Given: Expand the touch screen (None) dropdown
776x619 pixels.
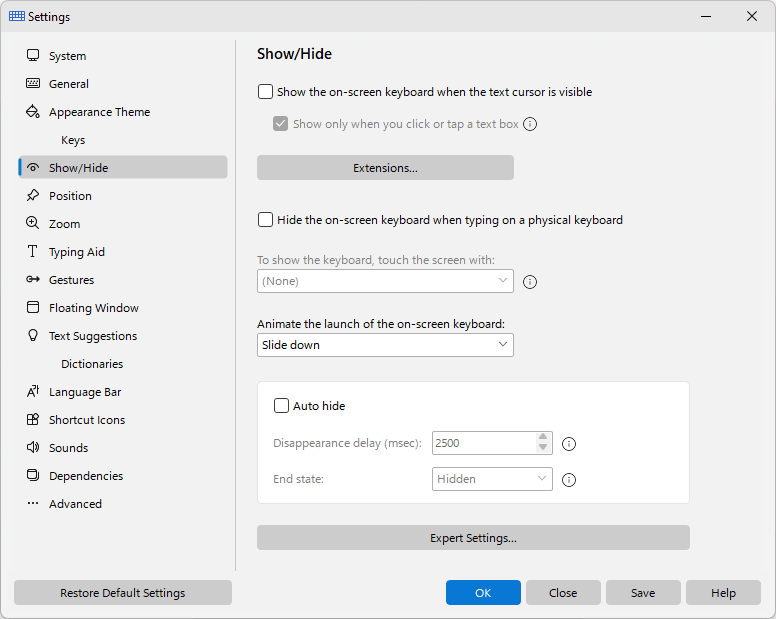Looking at the screenshot, I should click(385, 281).
